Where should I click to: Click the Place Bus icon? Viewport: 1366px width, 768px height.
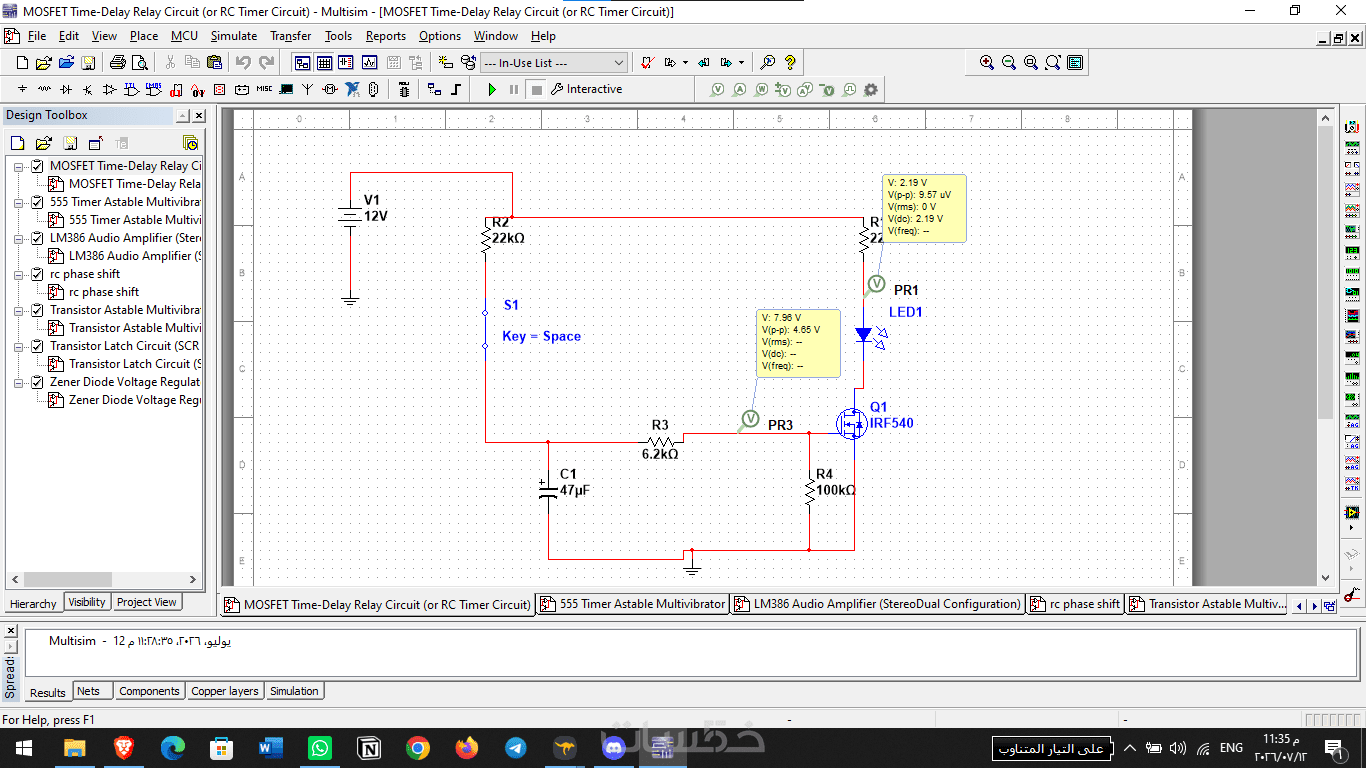point(456,89)
